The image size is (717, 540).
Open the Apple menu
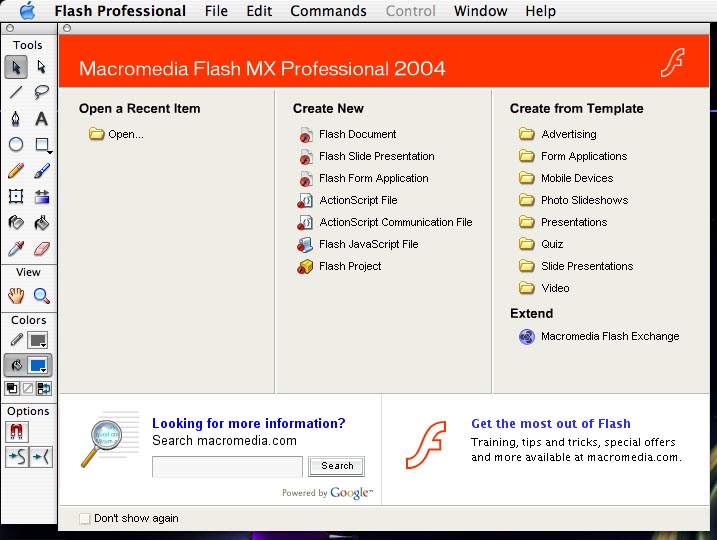[x=28, y=11]
